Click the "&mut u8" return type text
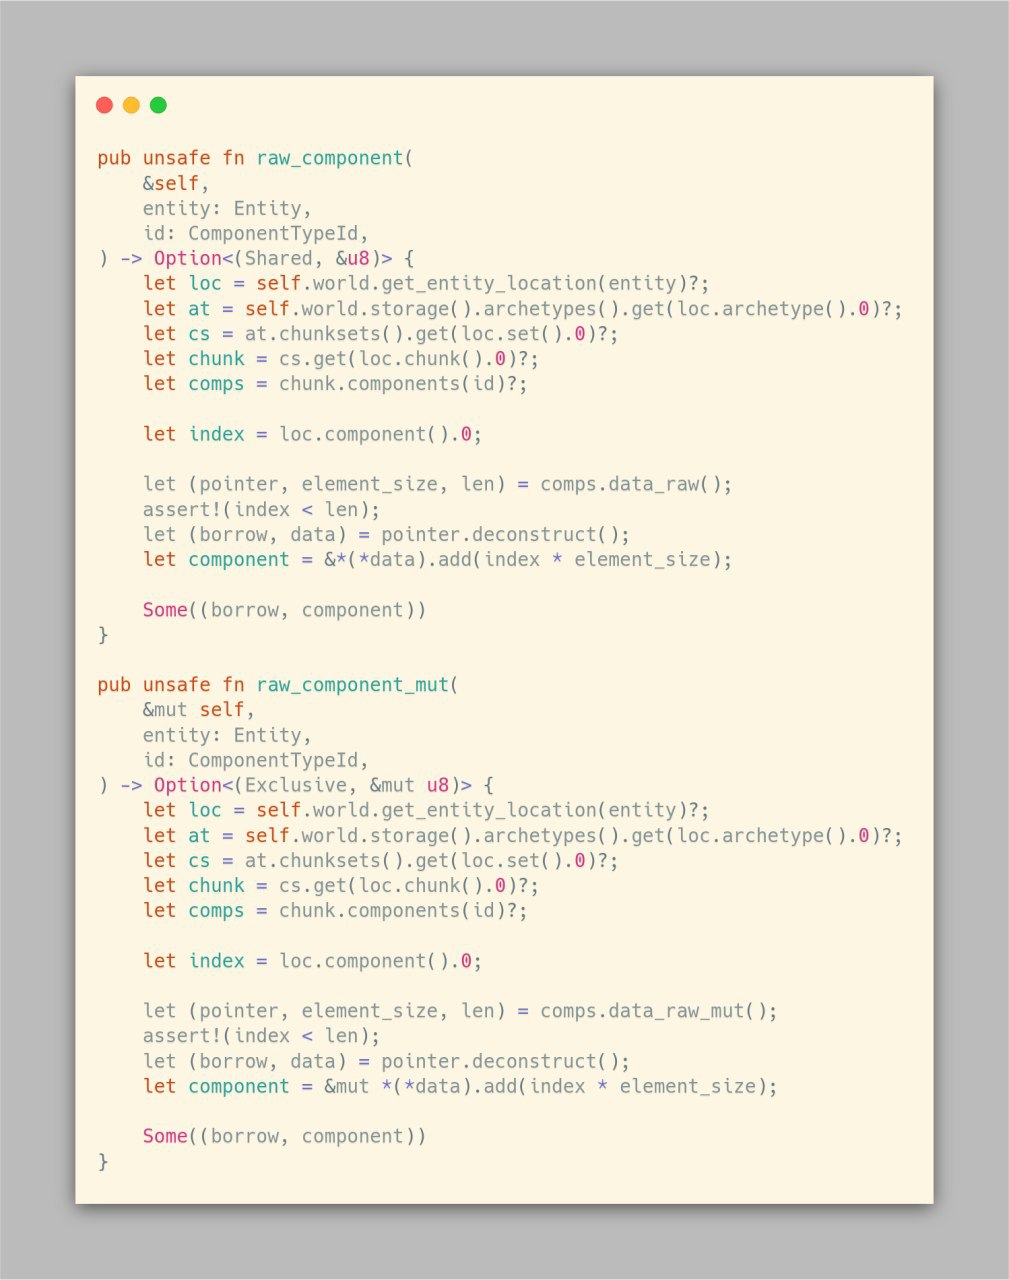Image resolution: width=1009 pixels, height=1280 pixels. pos(409,786)
